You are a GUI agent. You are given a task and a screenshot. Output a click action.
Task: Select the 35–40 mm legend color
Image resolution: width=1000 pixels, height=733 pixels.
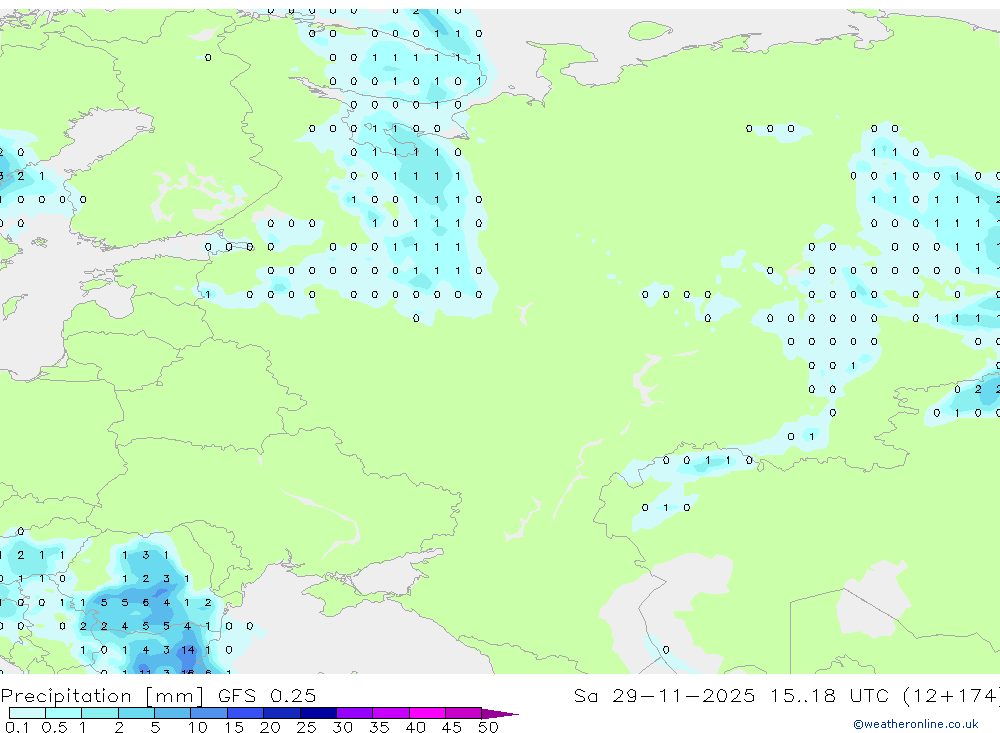pos(391,713)
